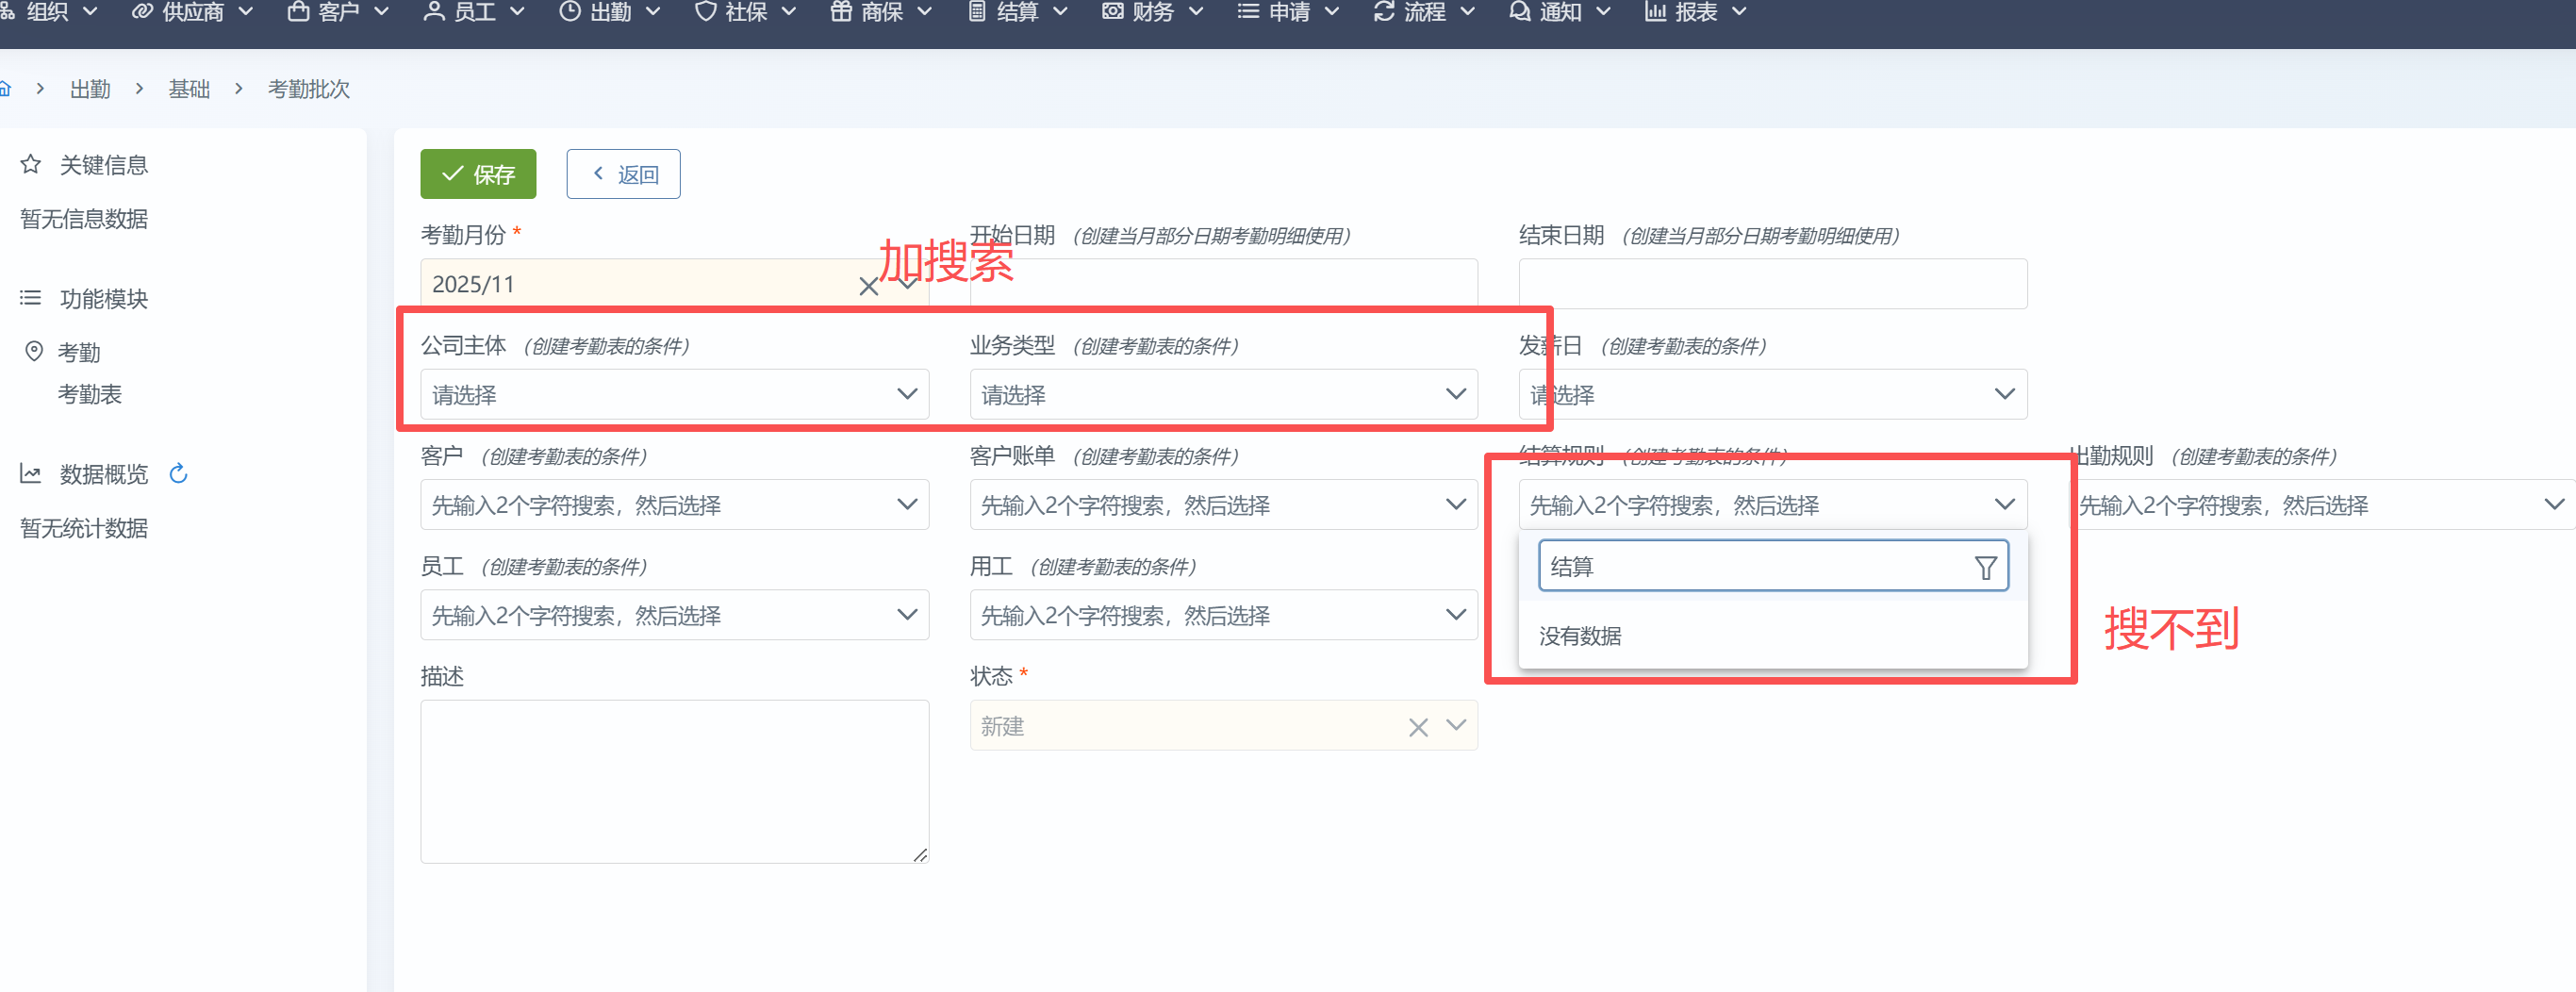The image size is (2576, 992).
Task: Click the star icon beside 关键信息
Action: (x=31, y=164)
